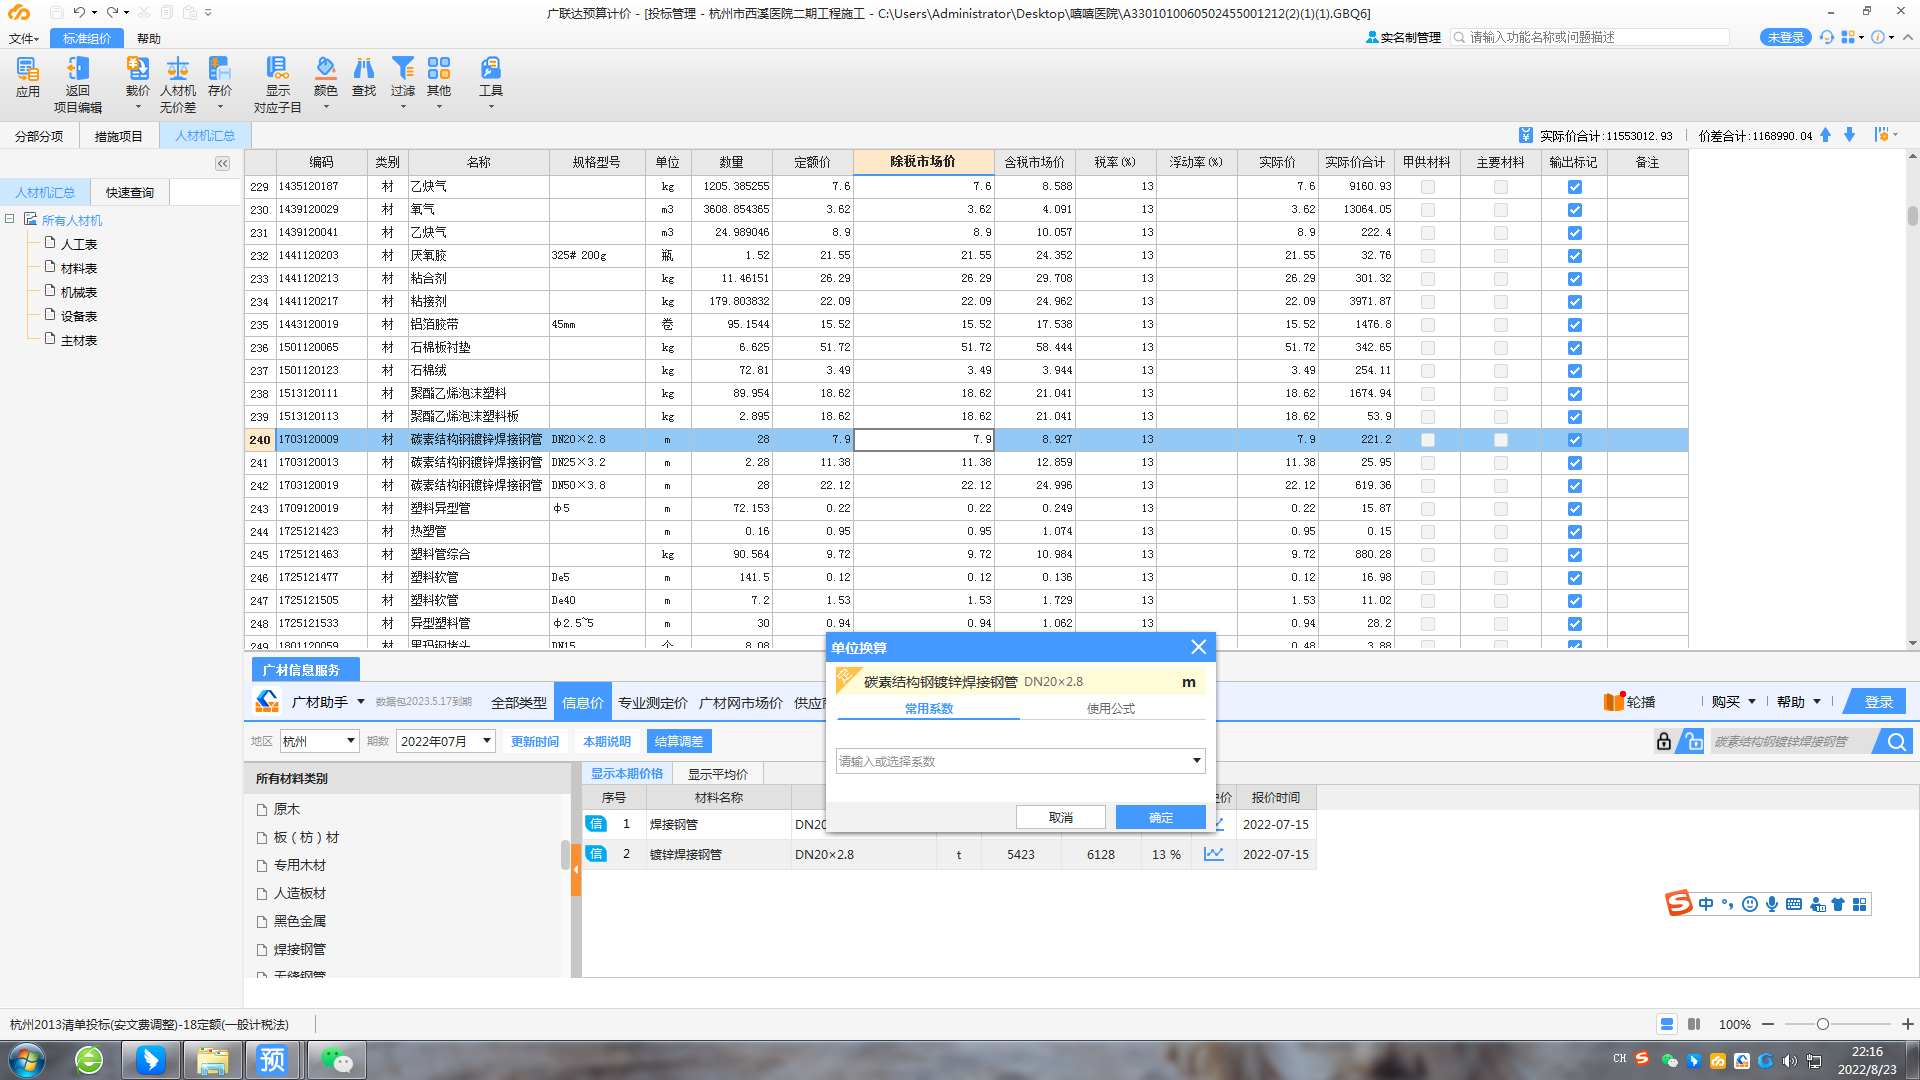
Task: Check 主要材料 box for row 243 塑料异型管
Action: 1500,509
